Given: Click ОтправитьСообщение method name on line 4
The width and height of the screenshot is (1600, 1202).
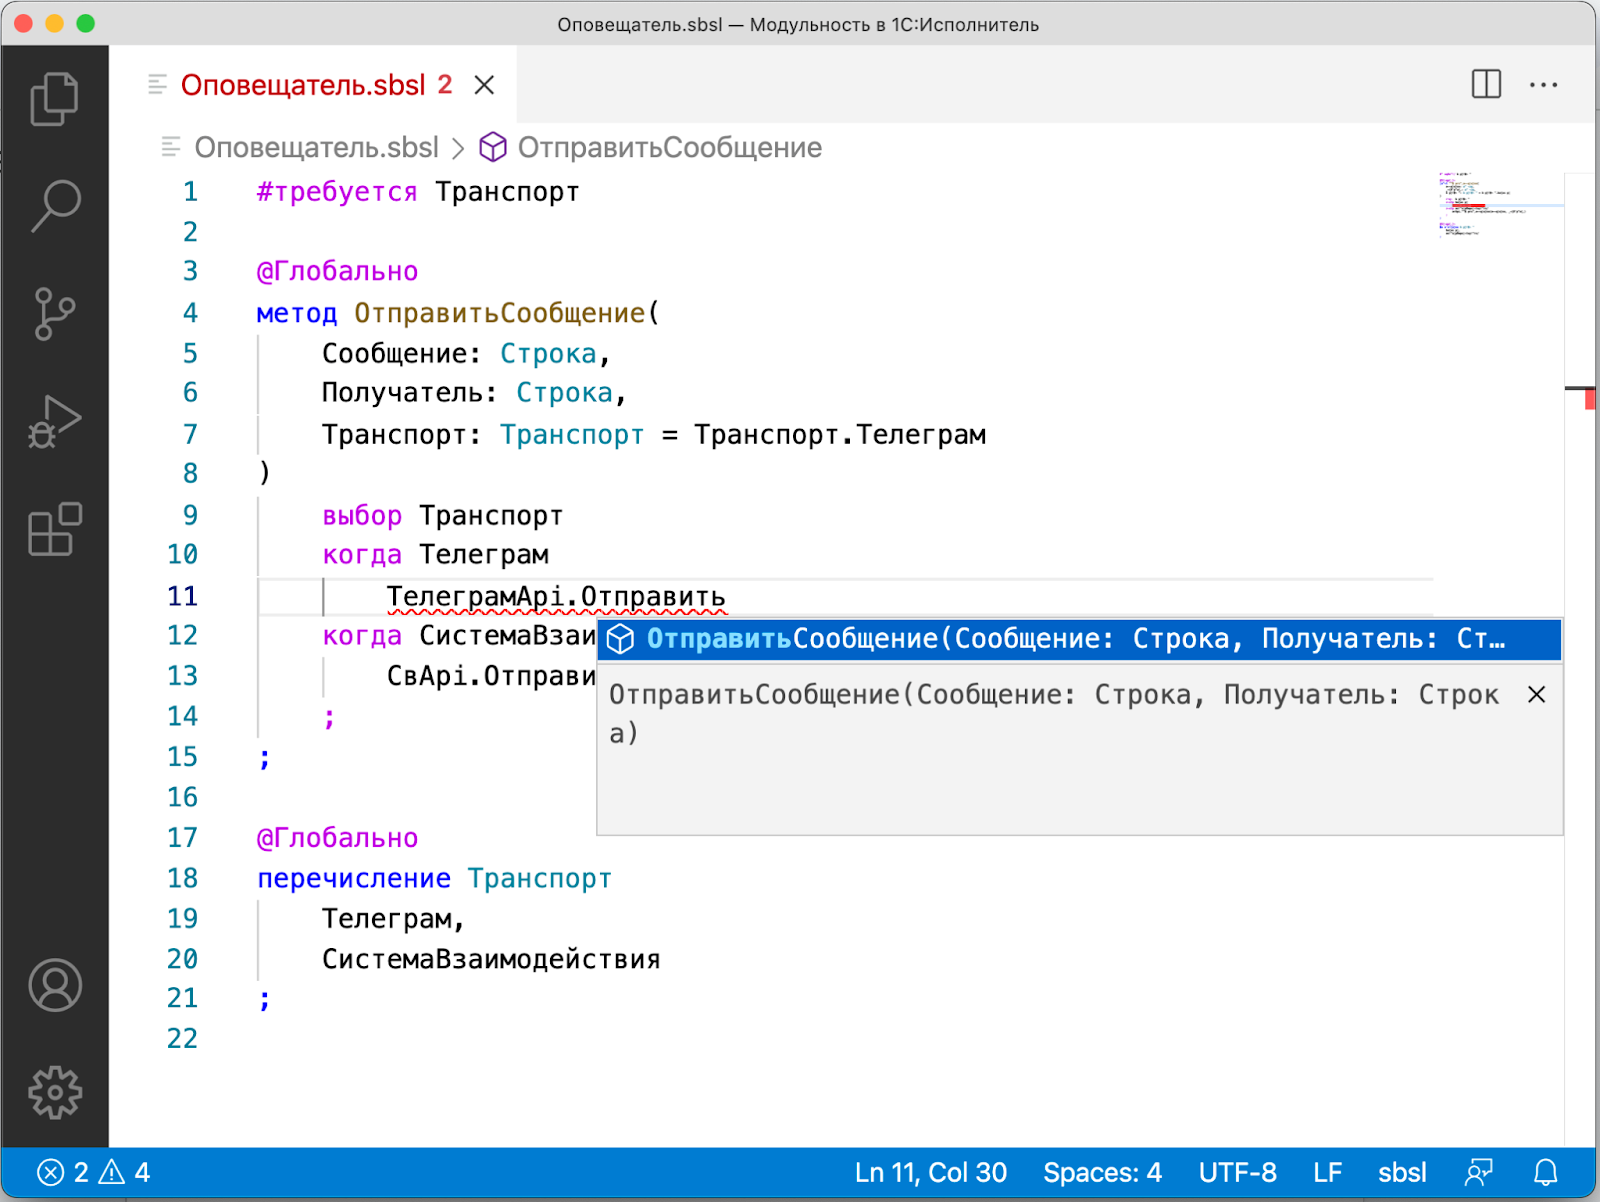Looking at the screenshot, I should [499, 313].
